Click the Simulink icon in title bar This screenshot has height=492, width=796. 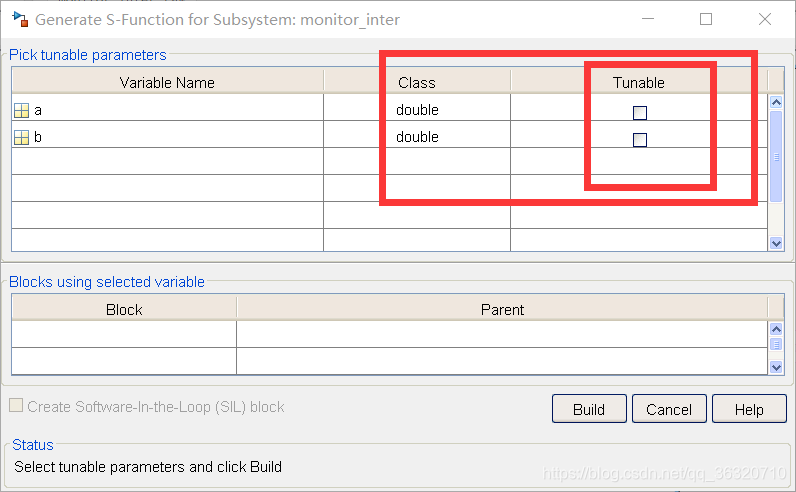tap(20, 19)
